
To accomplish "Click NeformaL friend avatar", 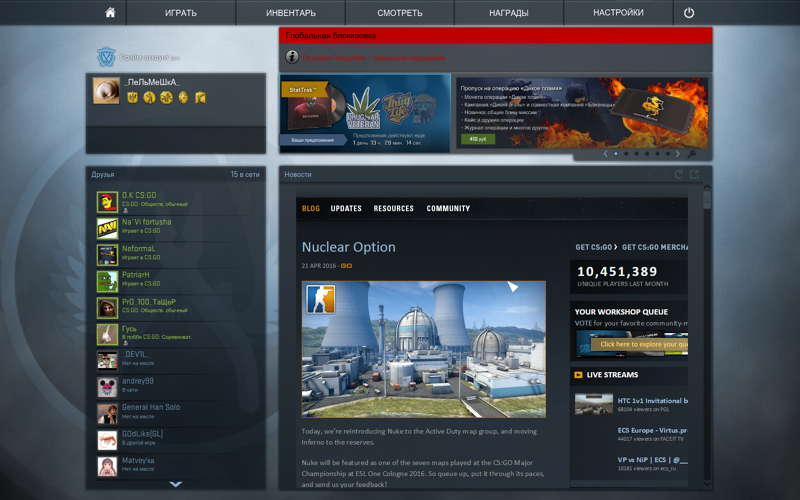I will click(107, 255).
